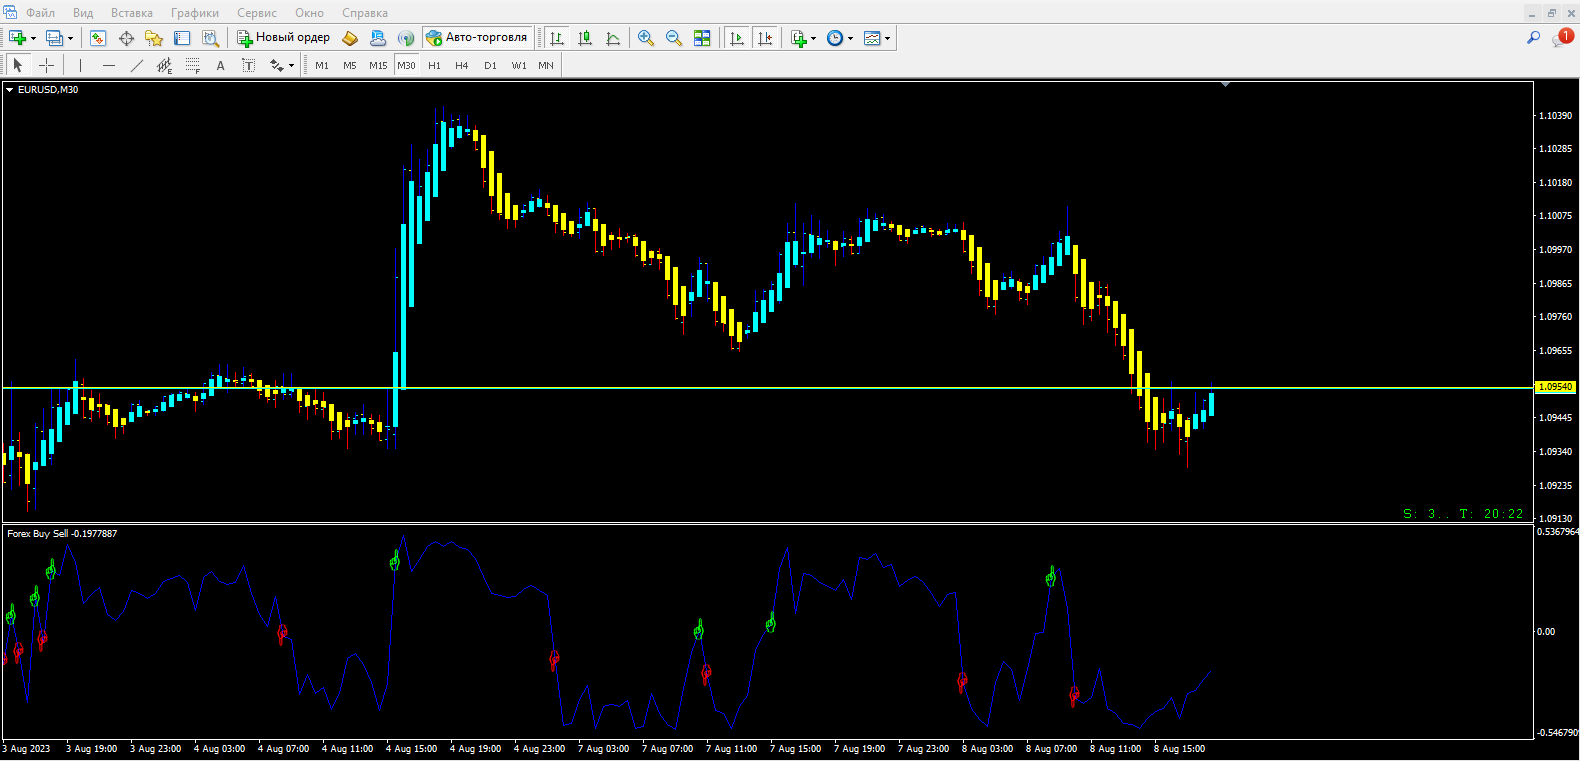
Task: Open the Strategy Tester icon
Action: point(210,38)
